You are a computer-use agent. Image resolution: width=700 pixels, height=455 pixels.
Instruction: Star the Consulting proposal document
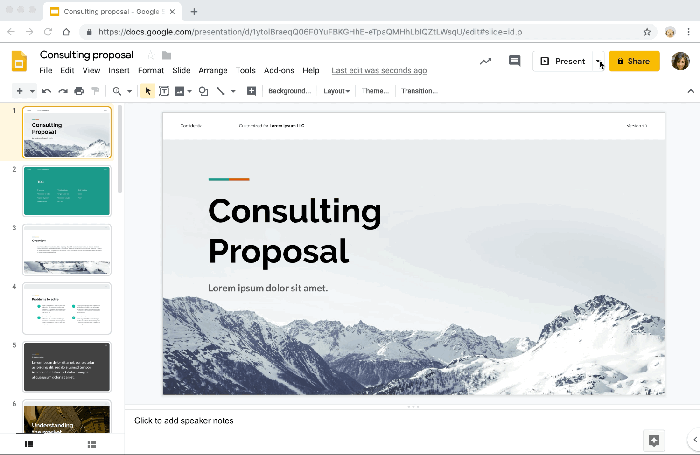tap(150, 55)
